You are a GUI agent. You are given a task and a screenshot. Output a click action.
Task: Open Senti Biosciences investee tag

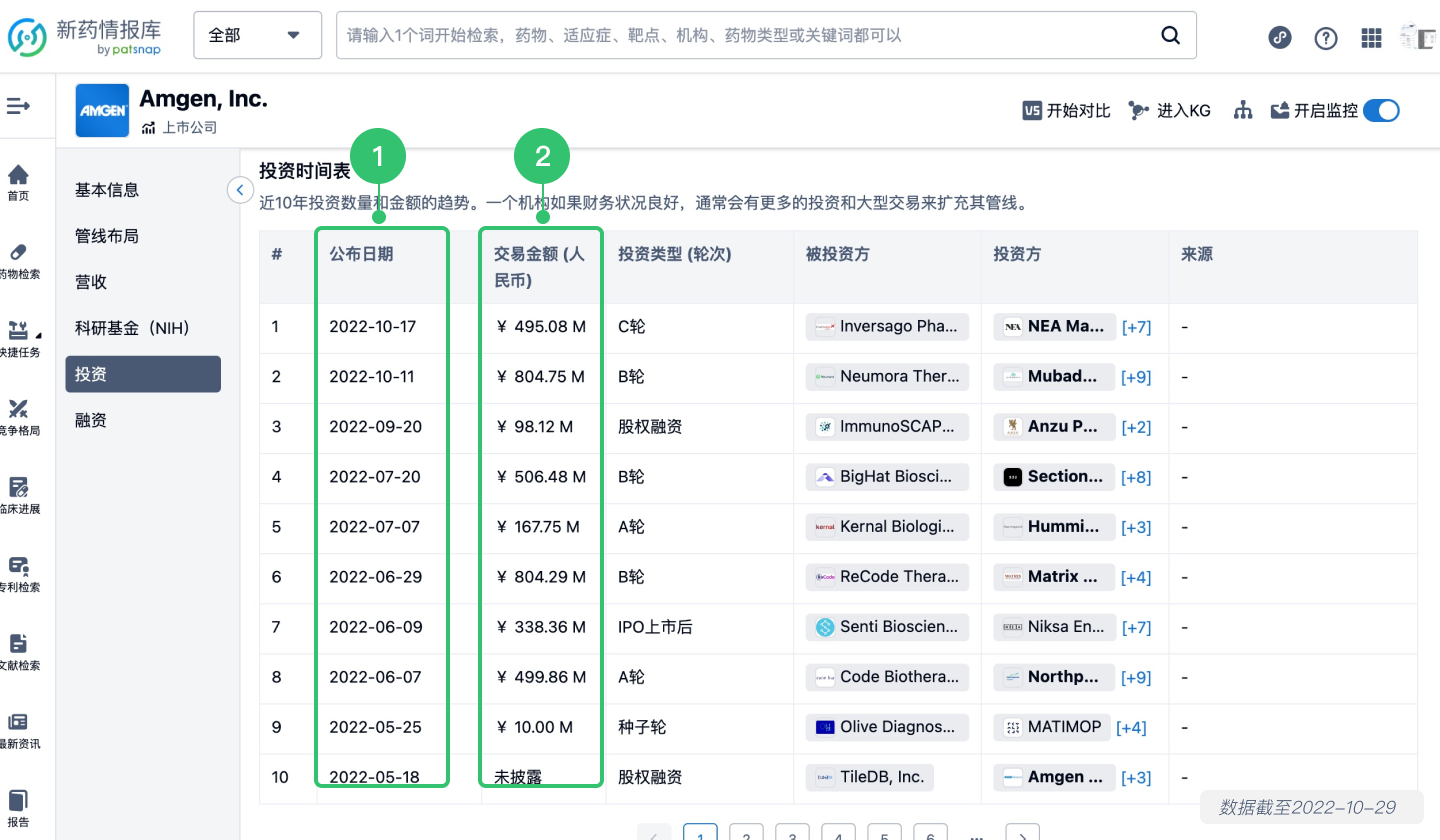(888, 627)
